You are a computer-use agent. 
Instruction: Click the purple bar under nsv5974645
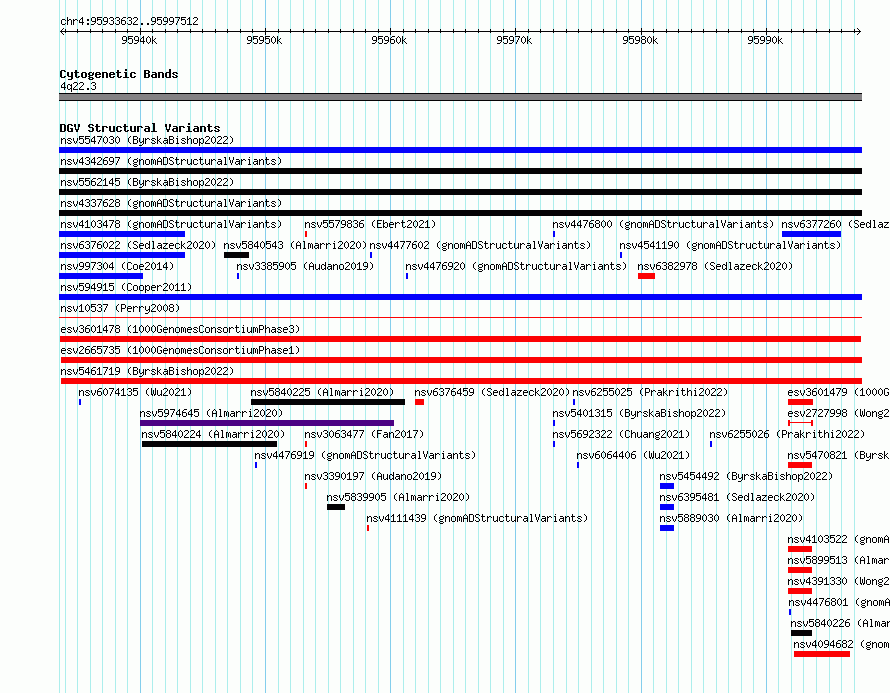267,423
